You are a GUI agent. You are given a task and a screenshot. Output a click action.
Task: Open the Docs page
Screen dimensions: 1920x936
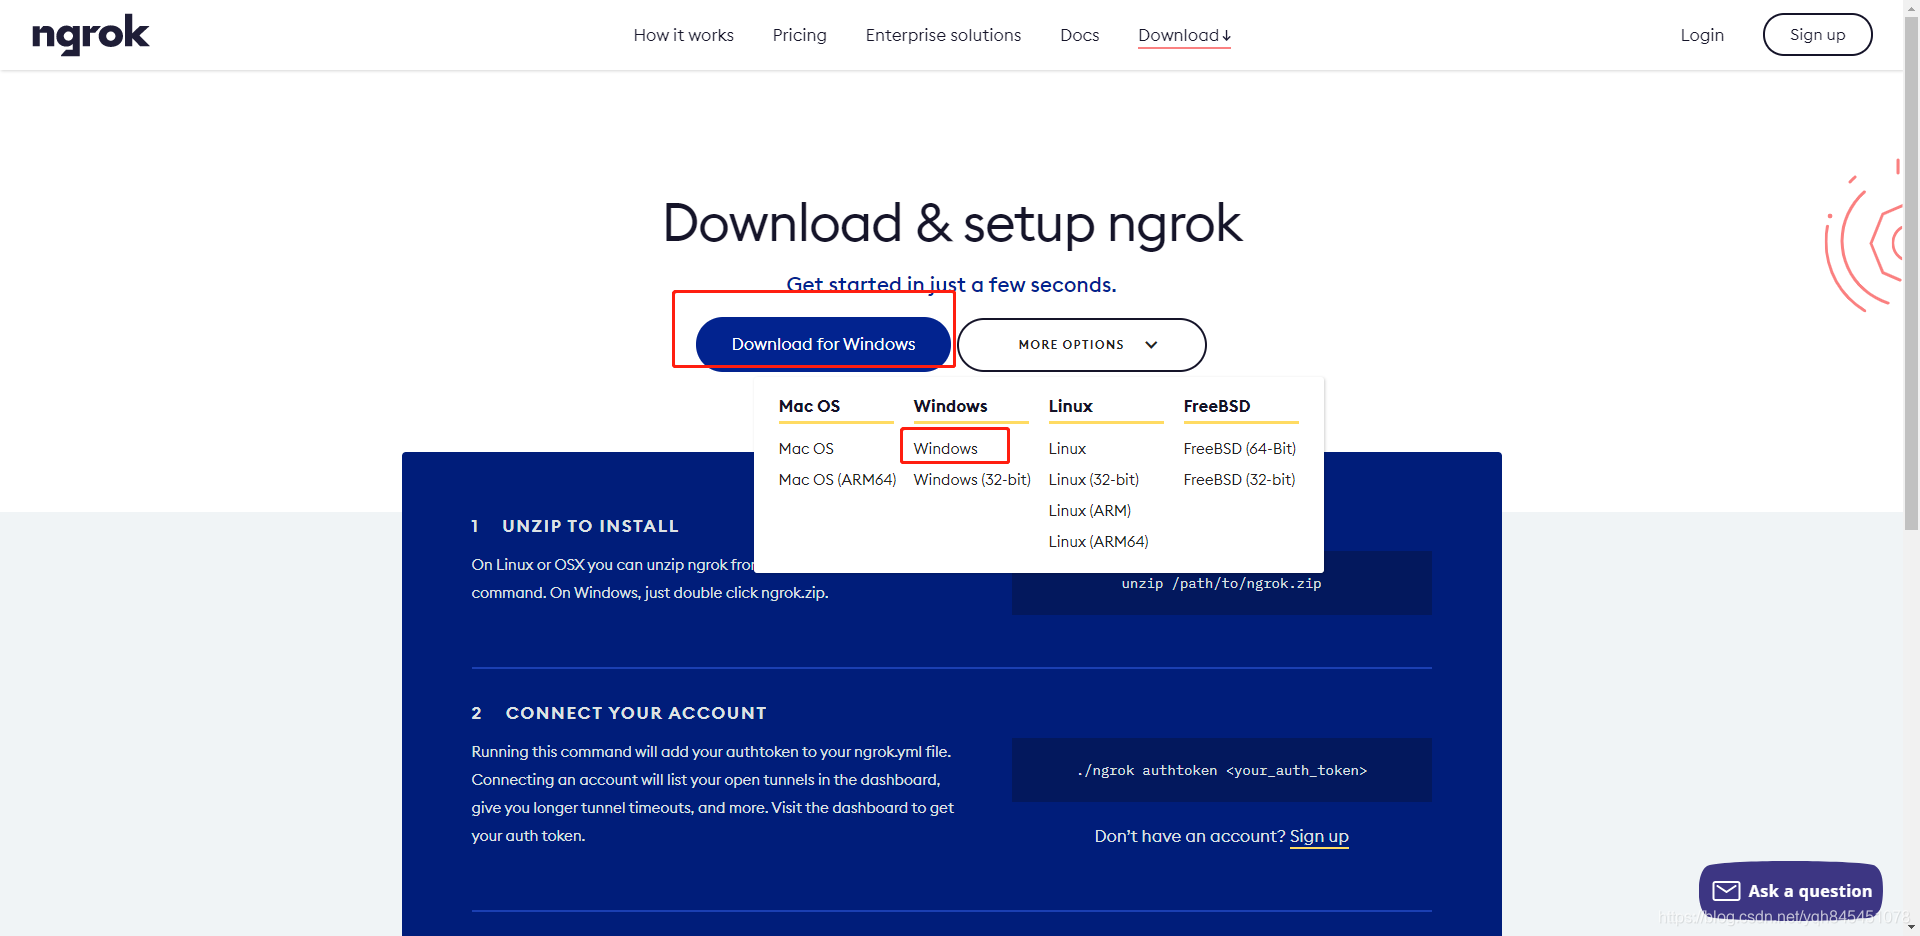tap(1079, 35)
